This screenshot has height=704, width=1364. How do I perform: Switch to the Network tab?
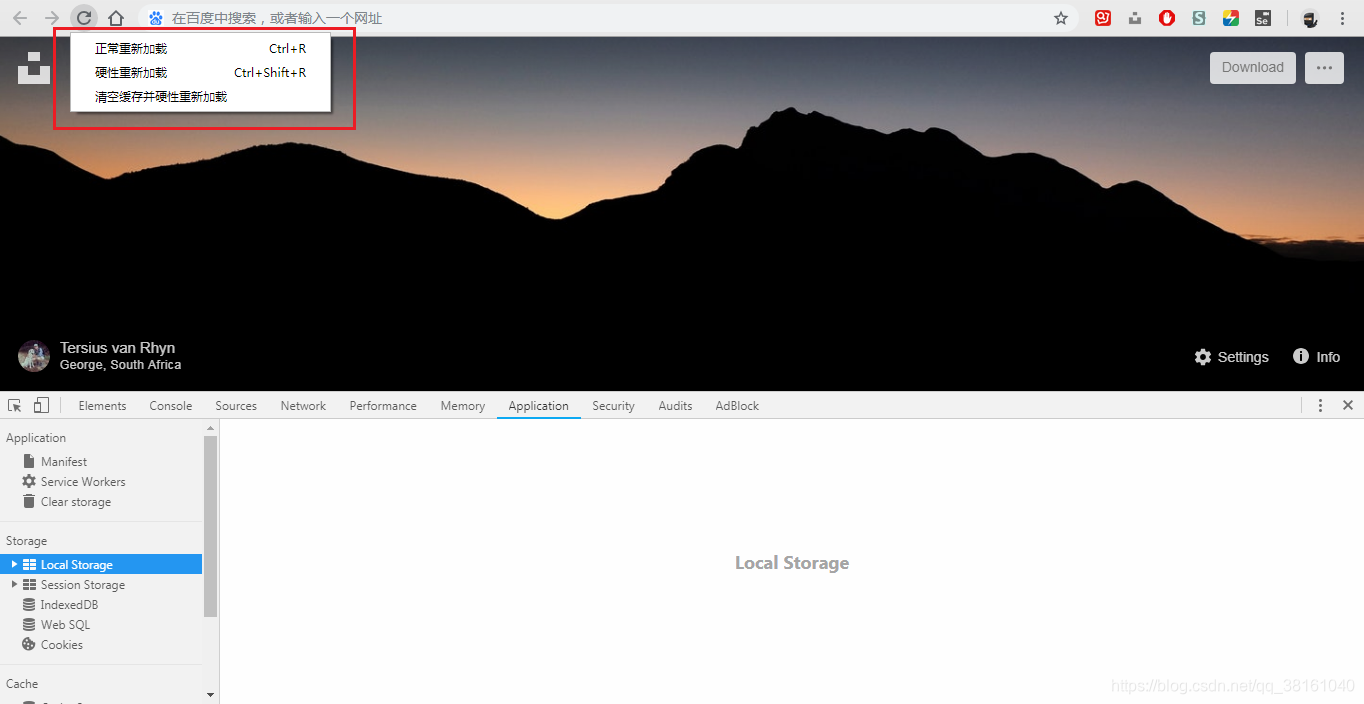(303, 405)
